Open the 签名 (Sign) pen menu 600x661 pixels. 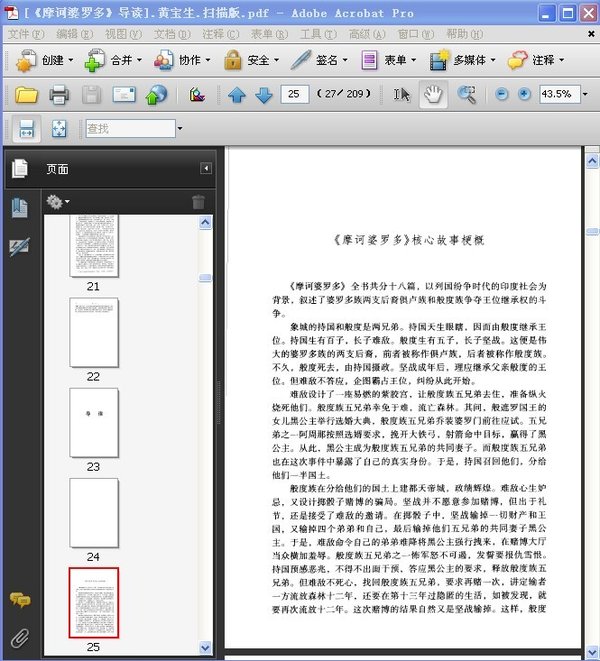point(319,61)
